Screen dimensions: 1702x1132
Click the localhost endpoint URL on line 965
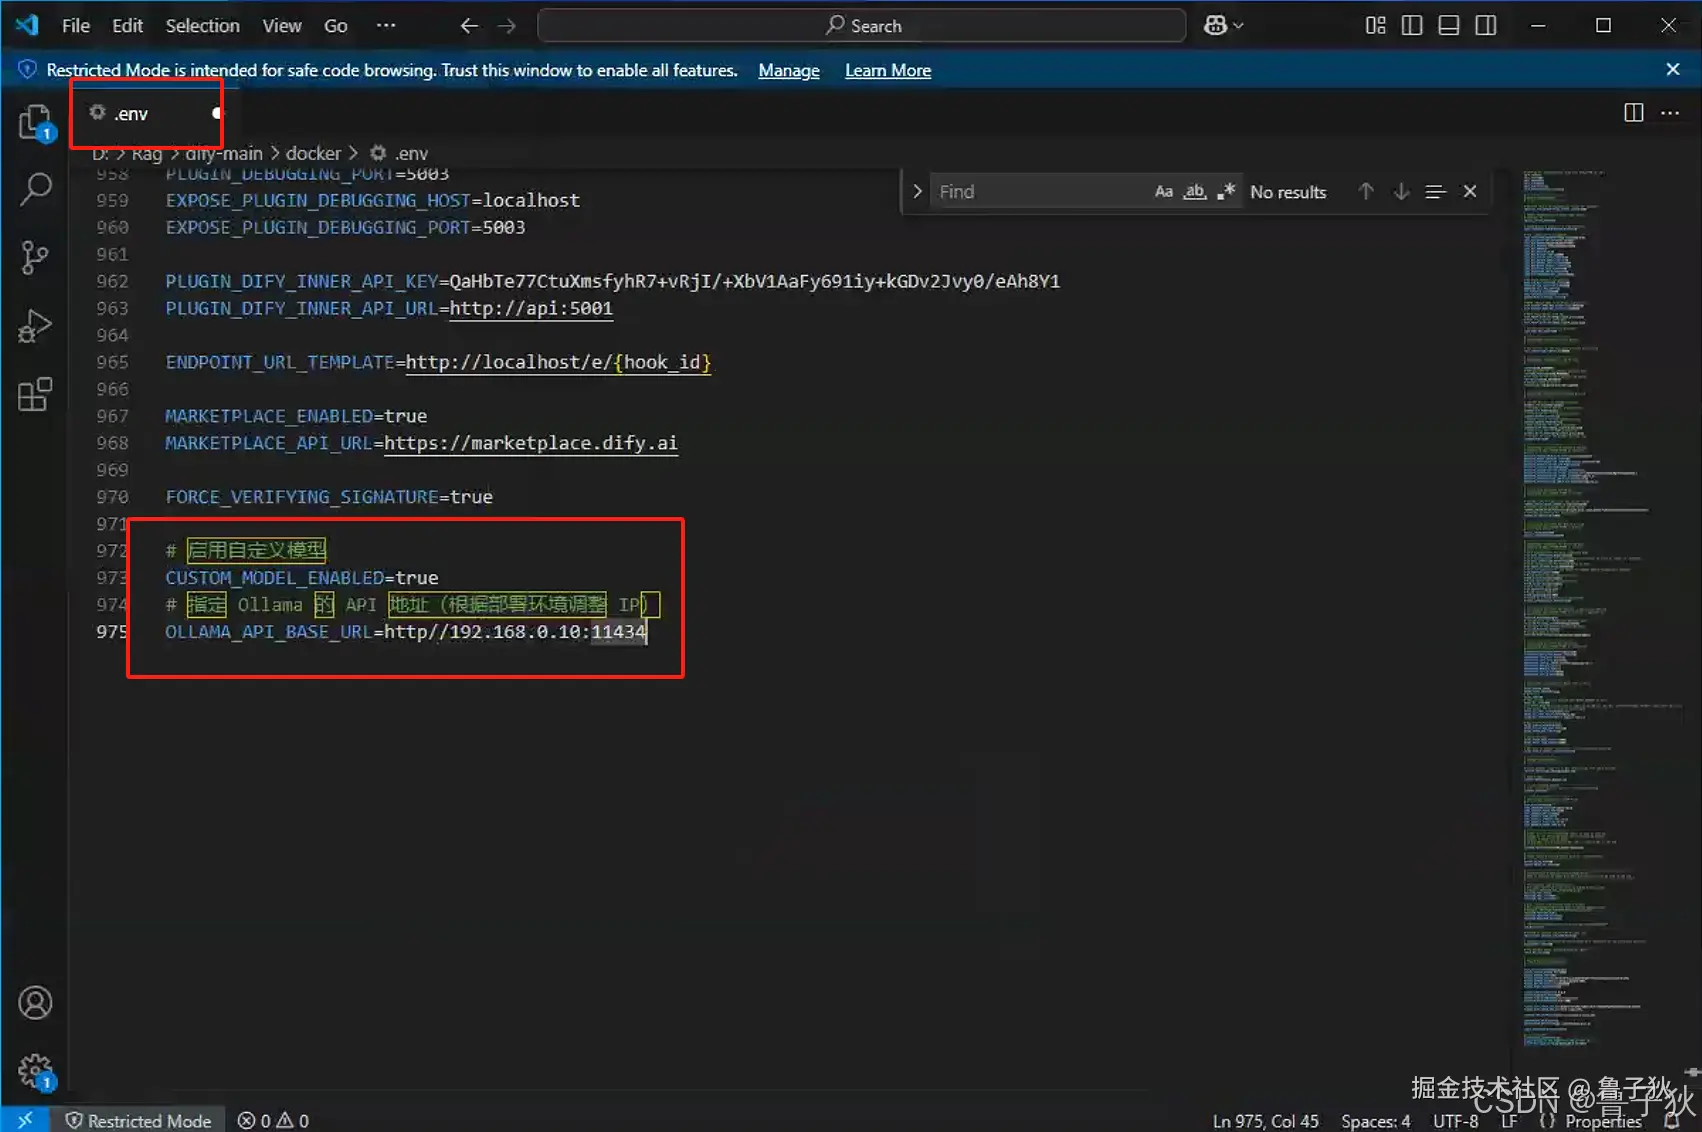[558, 362]
